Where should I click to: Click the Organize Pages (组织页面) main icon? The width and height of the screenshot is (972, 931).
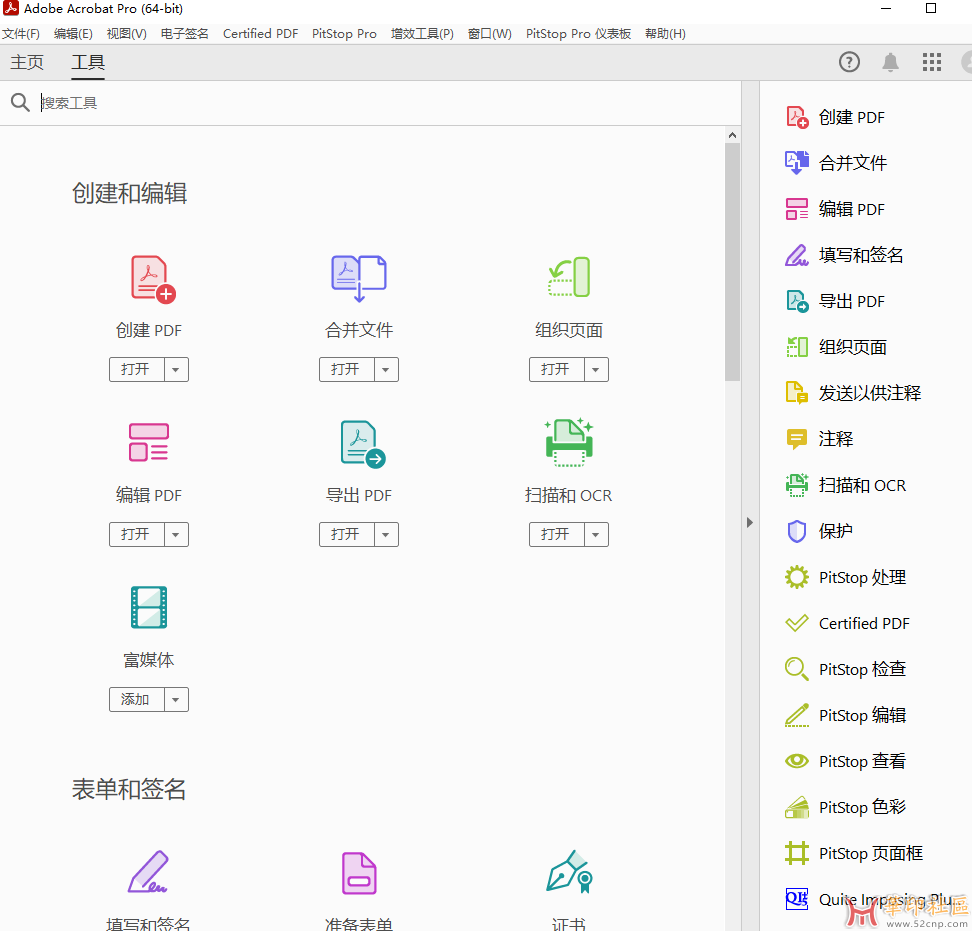coord(569,277)
